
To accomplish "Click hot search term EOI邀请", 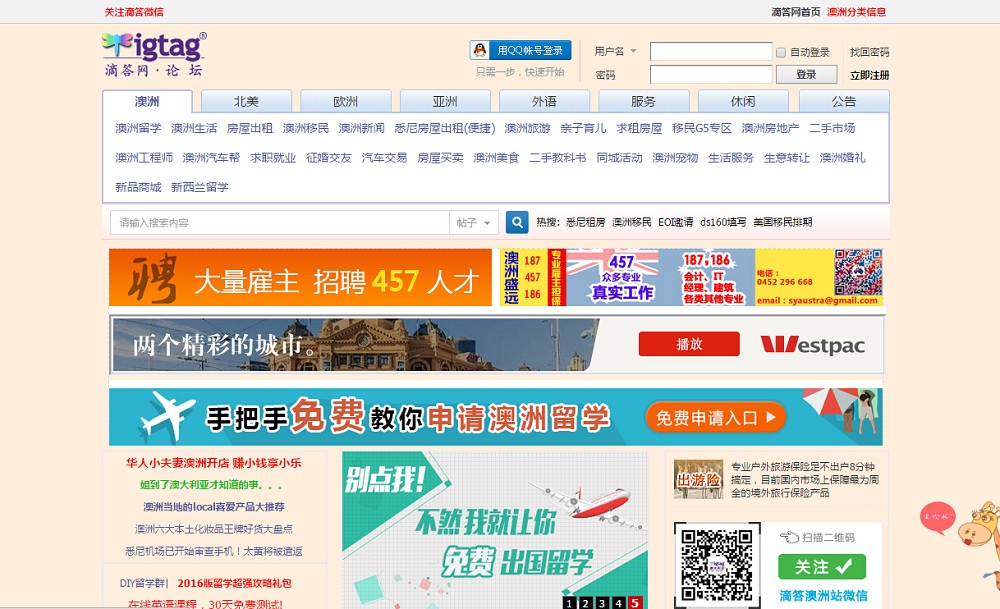I will pos(675,222).
